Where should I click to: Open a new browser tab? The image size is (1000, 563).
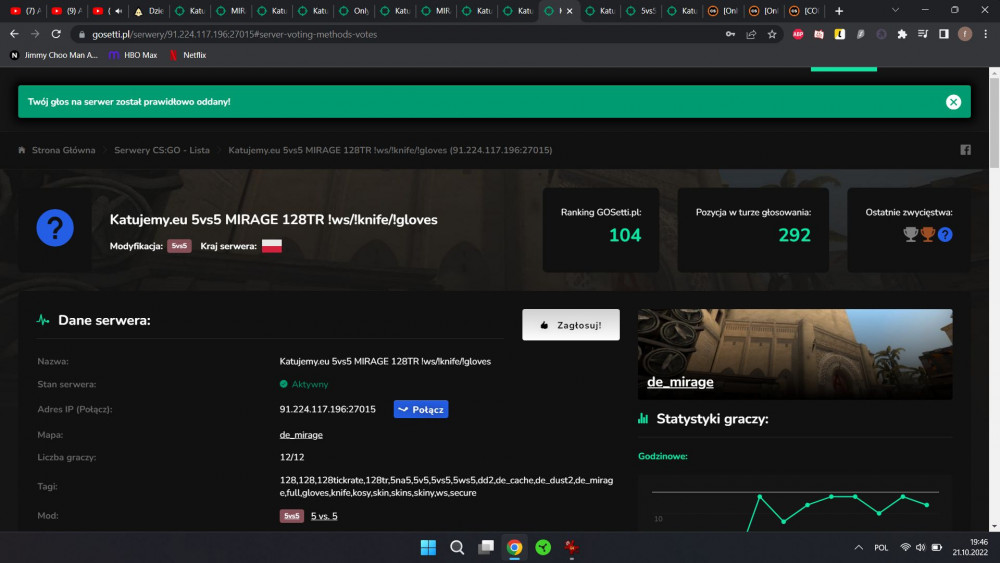[x=839, y=11]
